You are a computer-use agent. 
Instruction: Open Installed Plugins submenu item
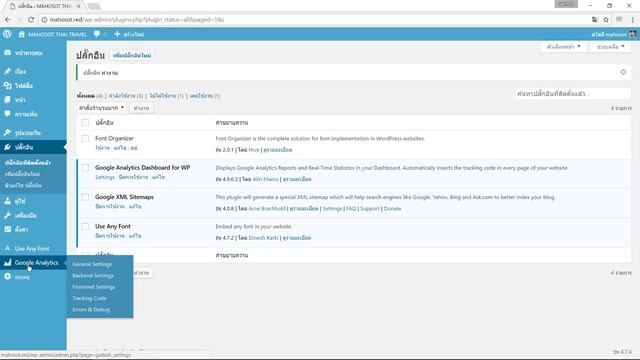click(28, 162)
